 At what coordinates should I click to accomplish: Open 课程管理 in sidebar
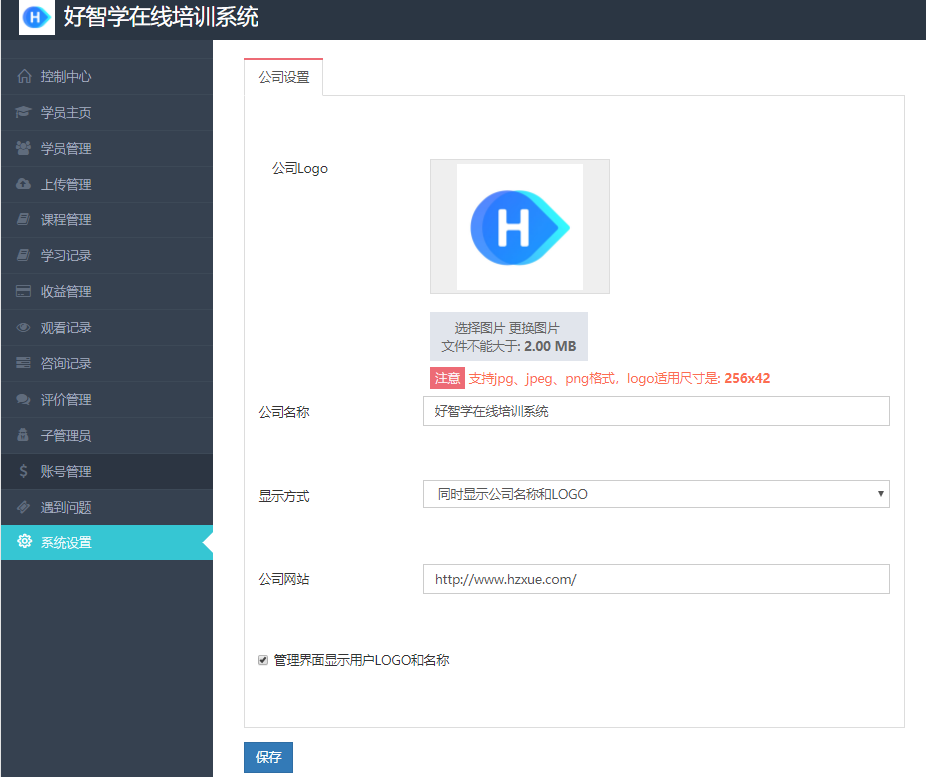click(x=107, y=220)
